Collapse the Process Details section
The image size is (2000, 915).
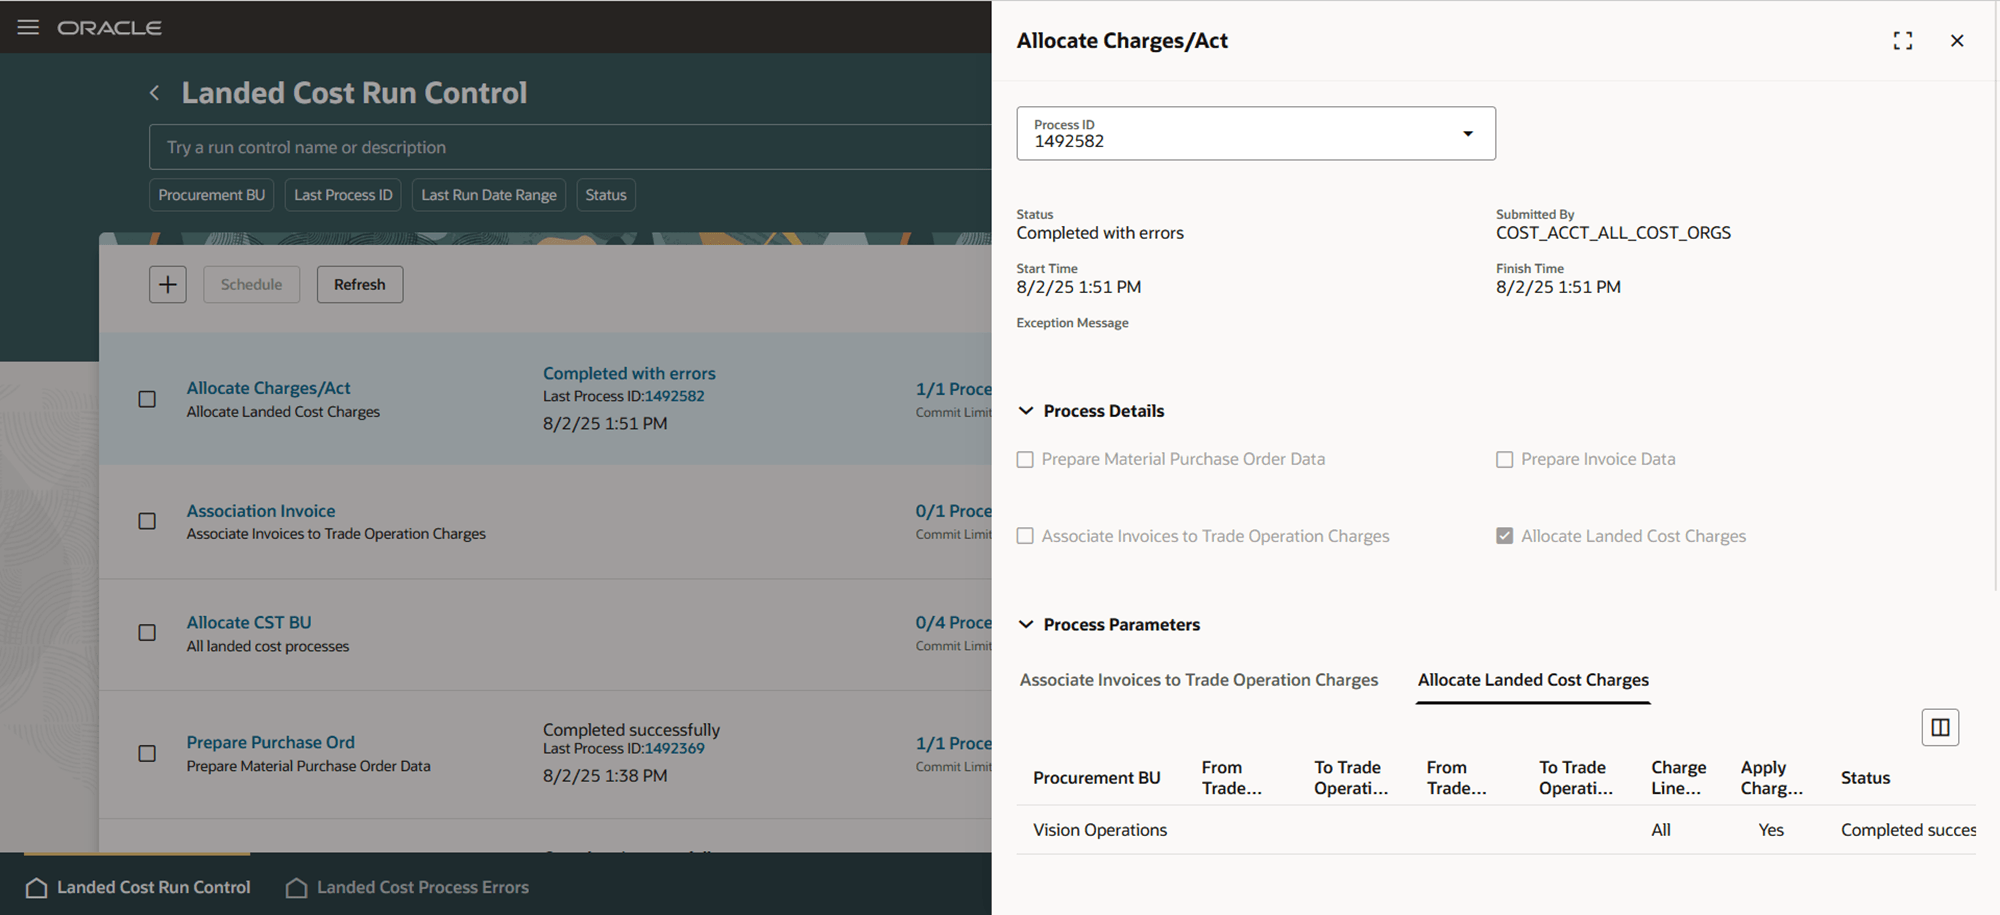tap(1026, 411)
